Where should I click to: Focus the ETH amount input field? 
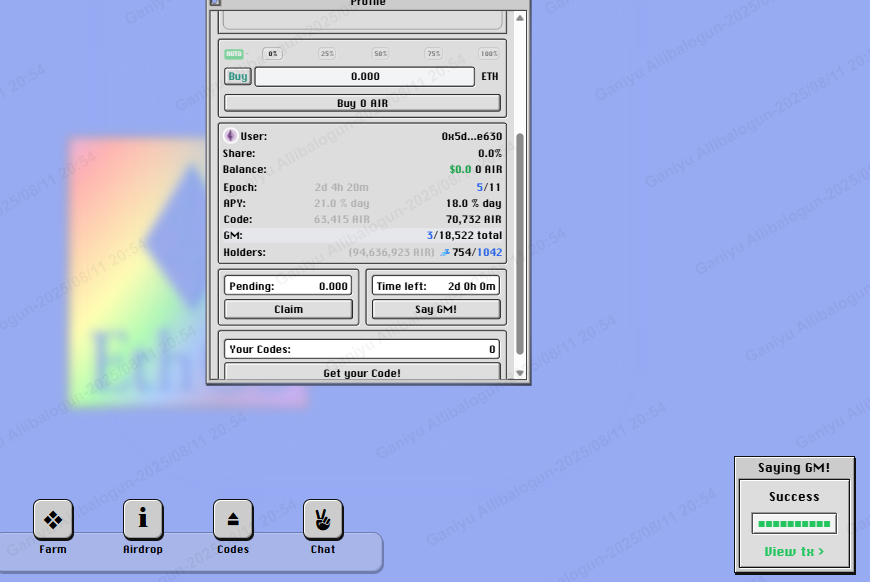click(x=365, y=77)
